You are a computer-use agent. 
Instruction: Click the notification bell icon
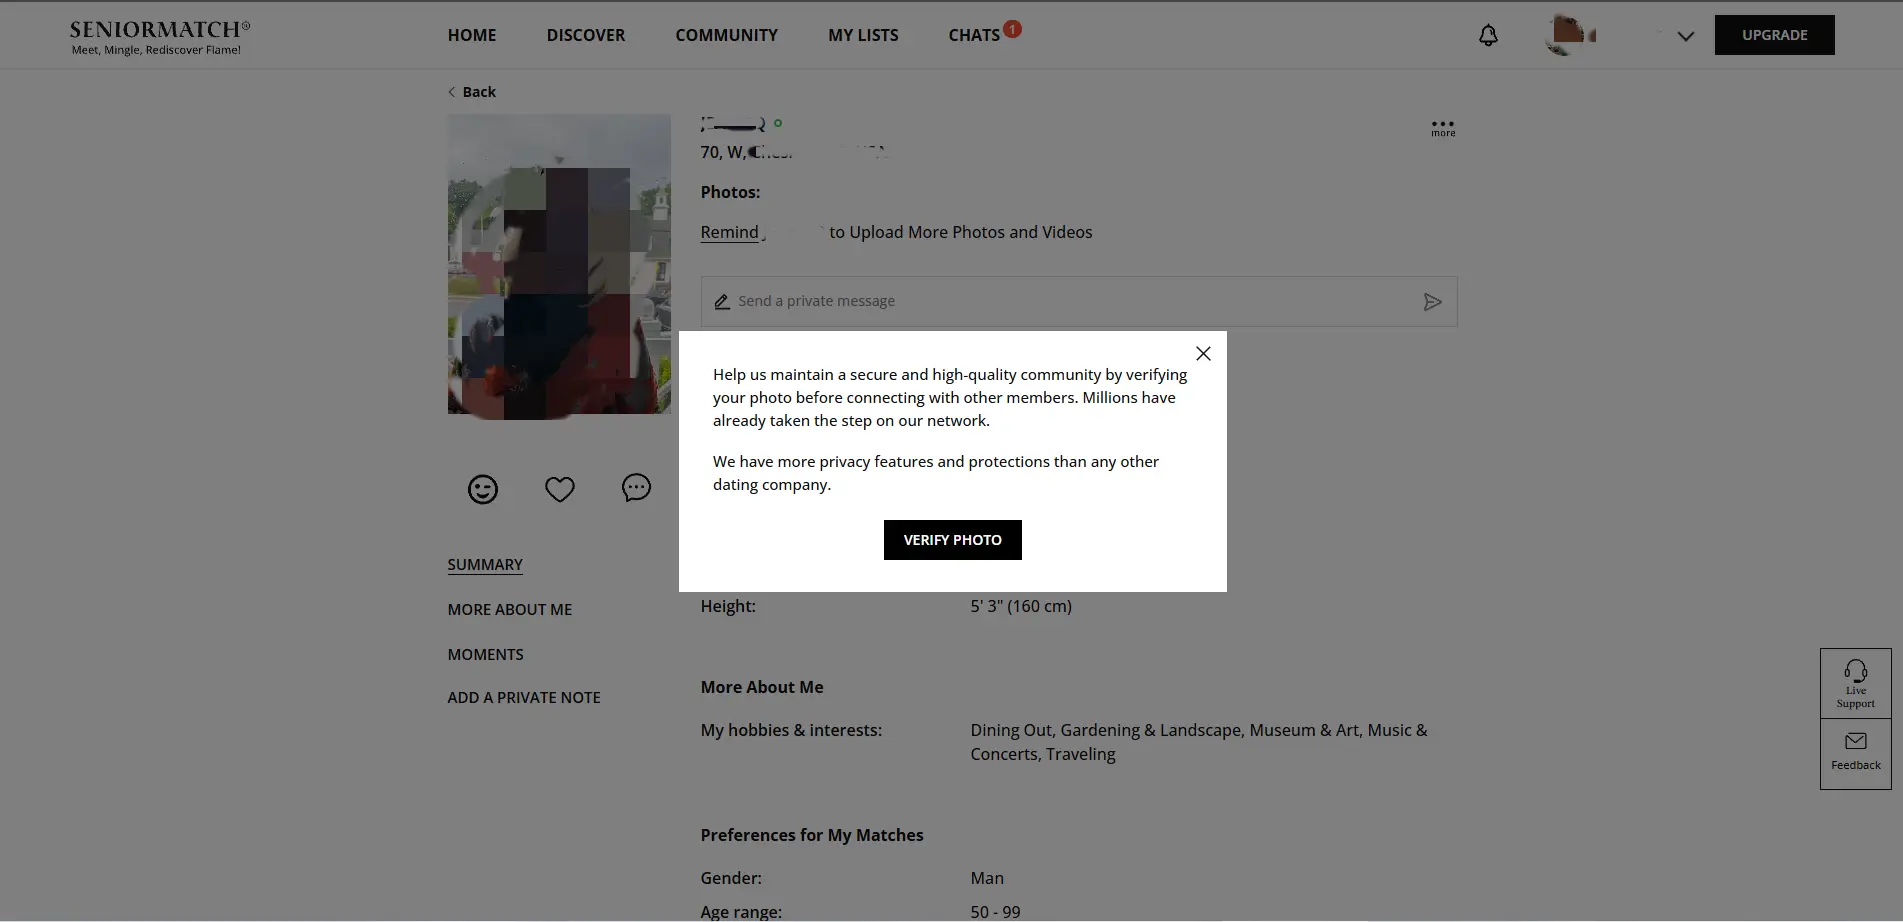1488,36
